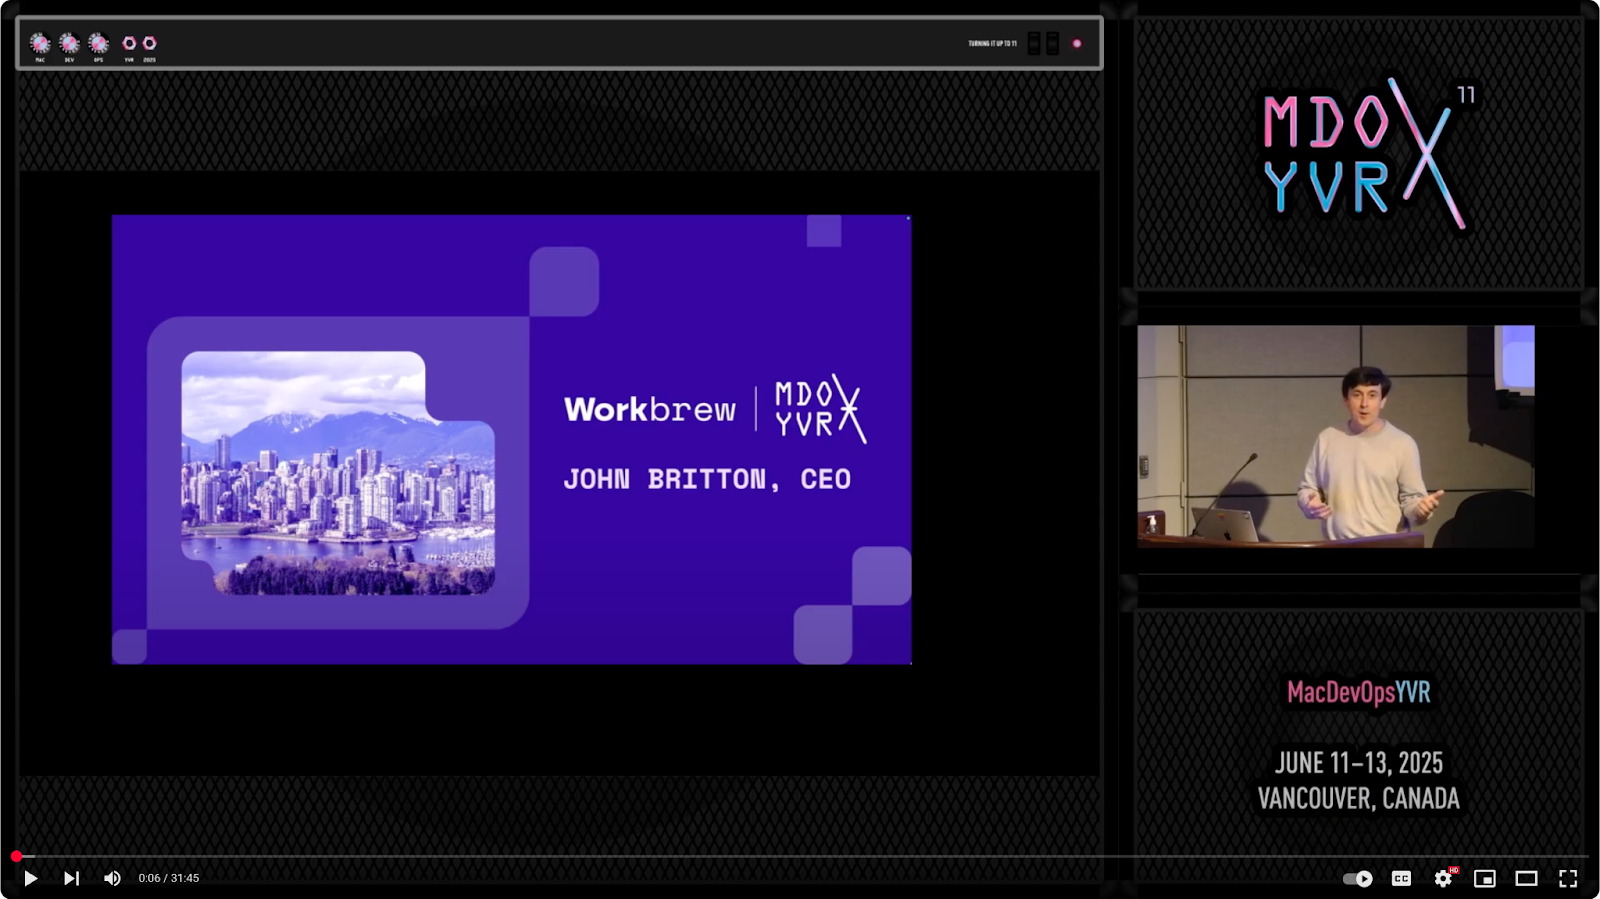Click the VANCOUVER, CANADA text
This screenshot has height=899, width=1600.
coord(1358,798)
